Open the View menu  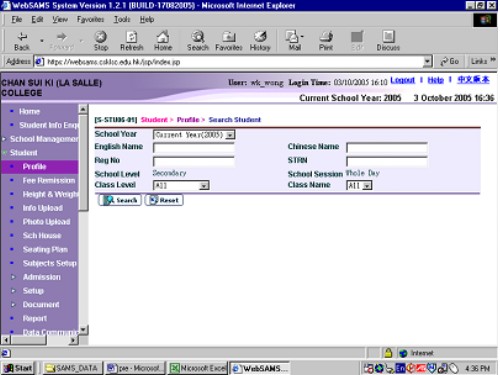click(x=60, y=19)
